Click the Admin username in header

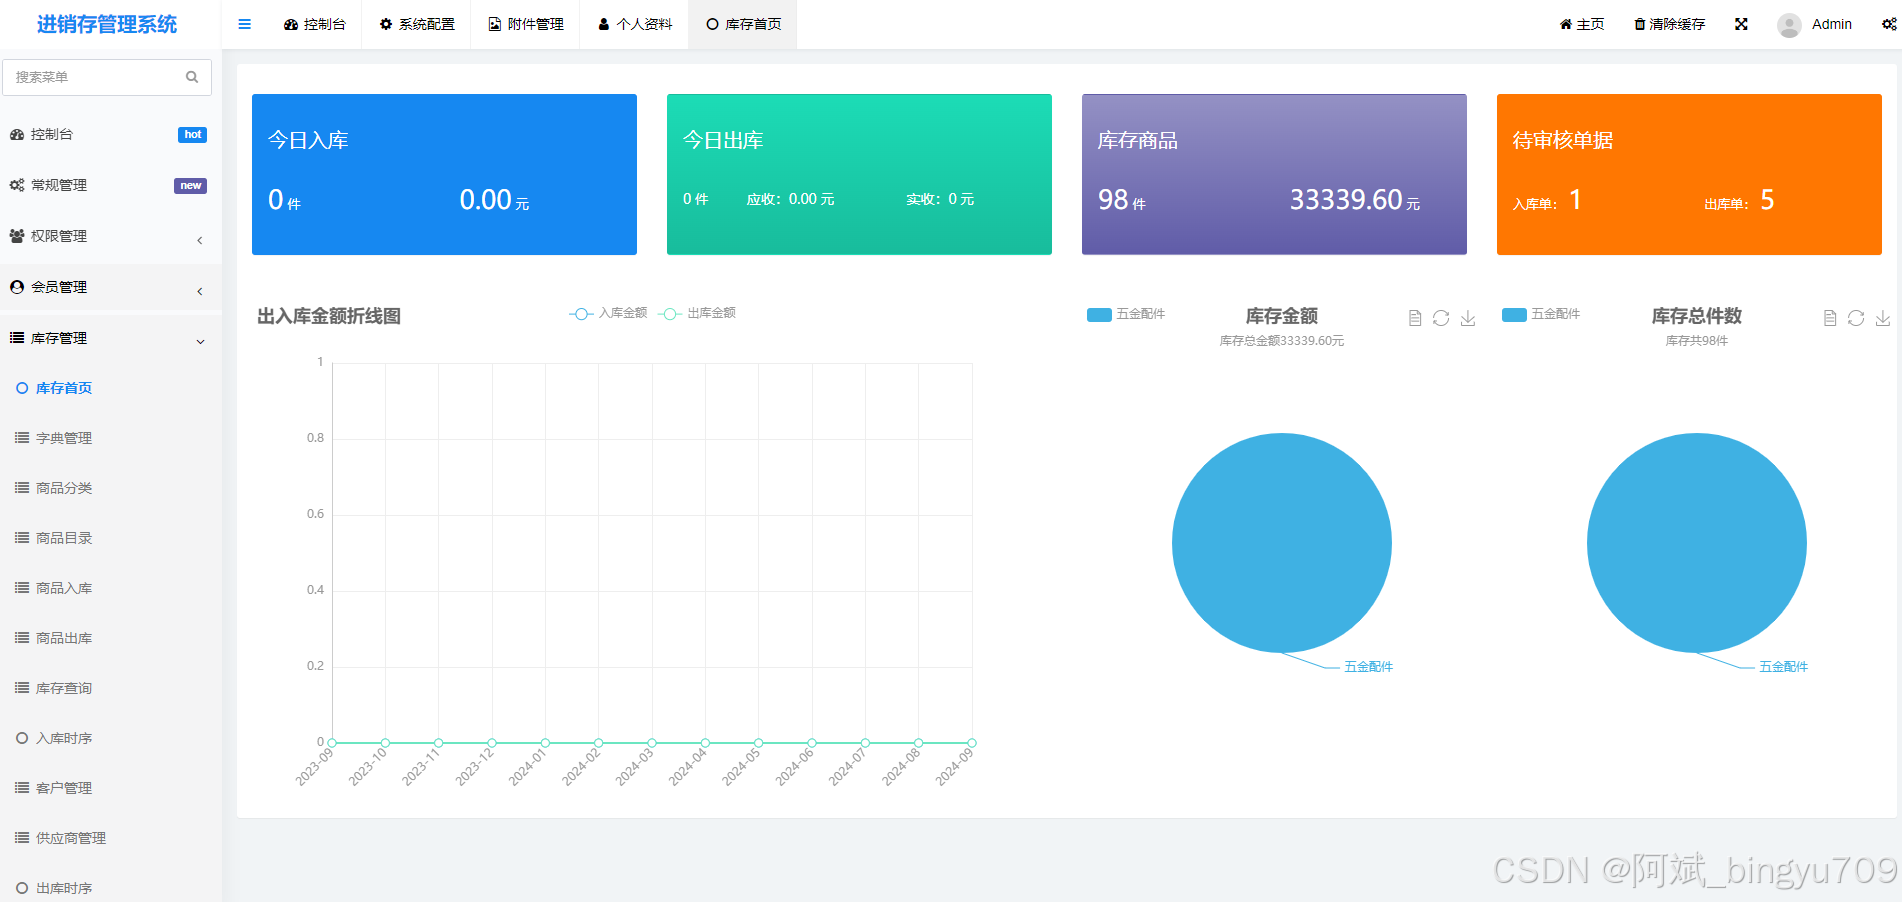tap(1832, 24)
